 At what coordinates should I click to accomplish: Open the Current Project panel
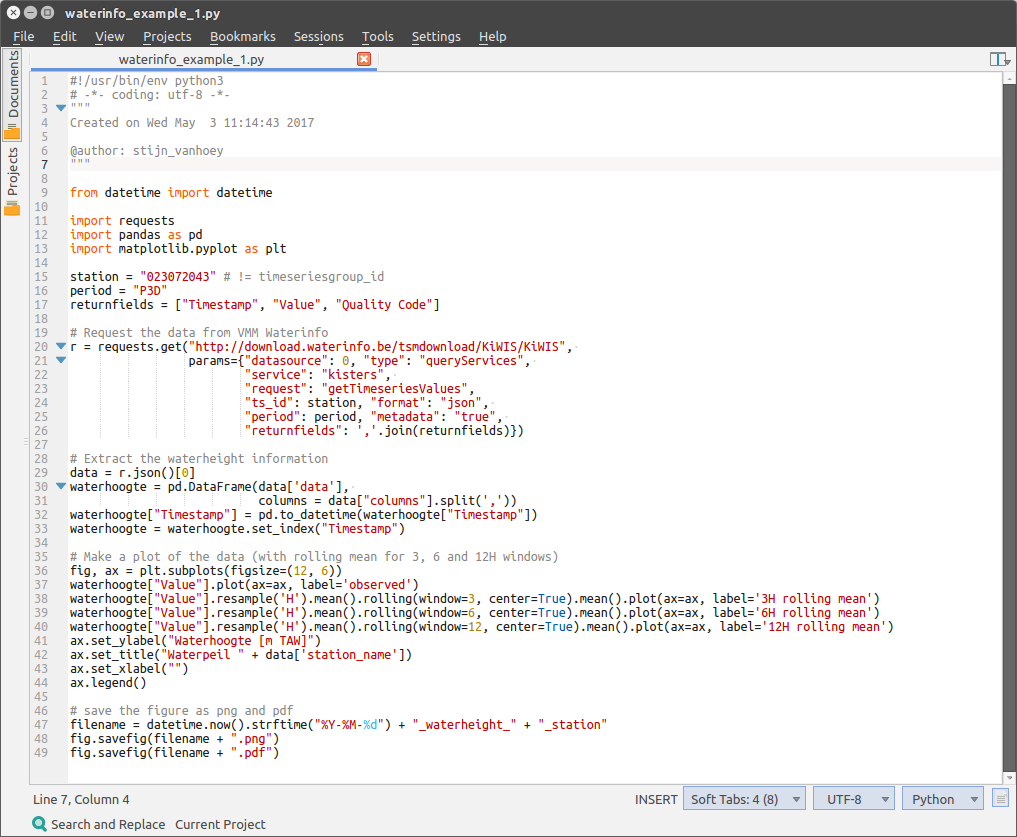[220, 824]
